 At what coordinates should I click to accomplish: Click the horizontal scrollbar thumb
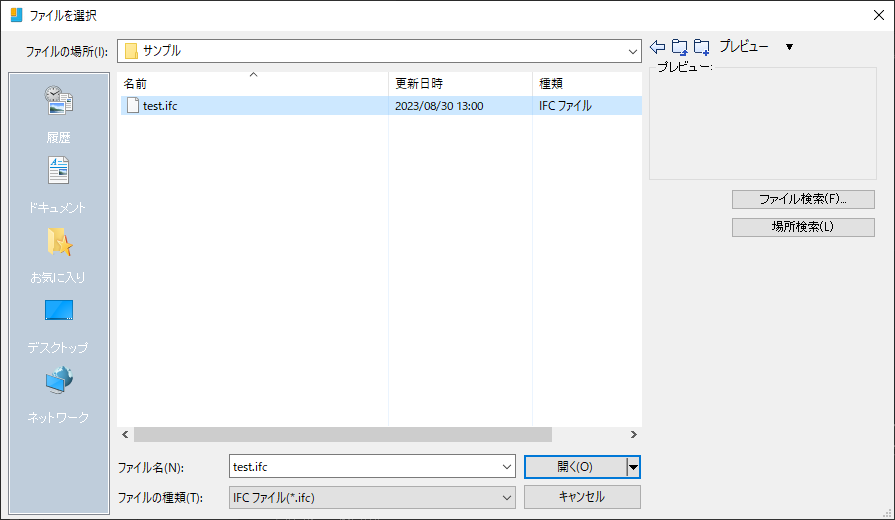pyautogui.click(x=342, y=434)
